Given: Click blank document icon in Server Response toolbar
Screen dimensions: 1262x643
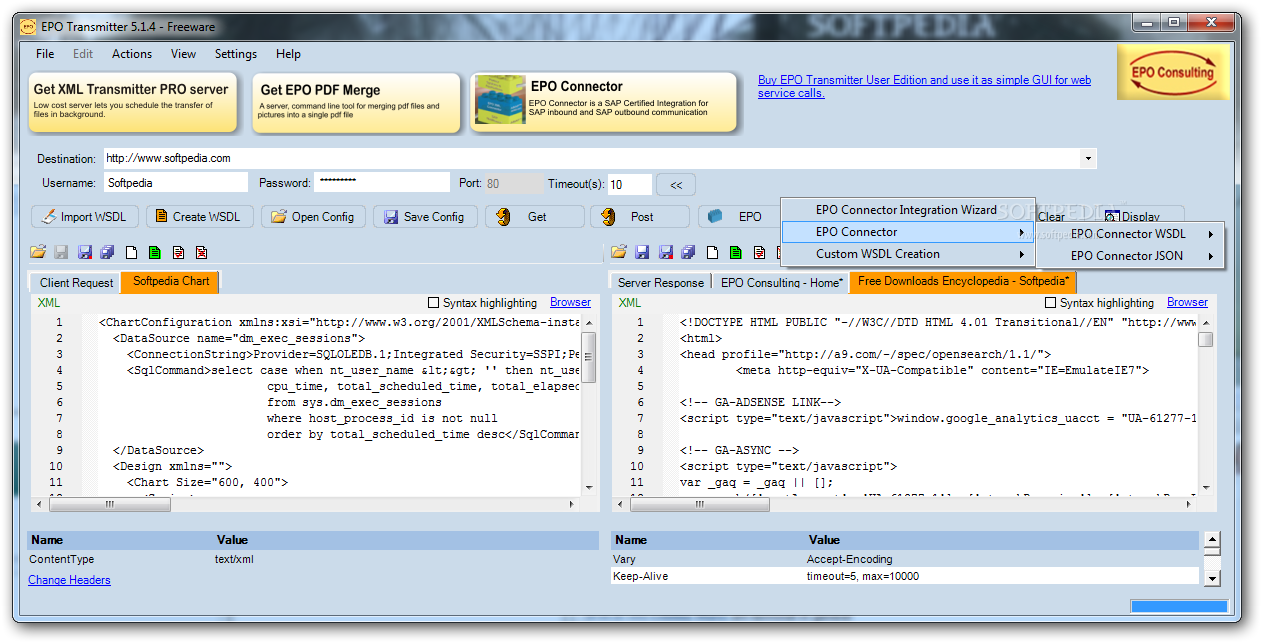Looking at the screenshot, I should [713, 252].
